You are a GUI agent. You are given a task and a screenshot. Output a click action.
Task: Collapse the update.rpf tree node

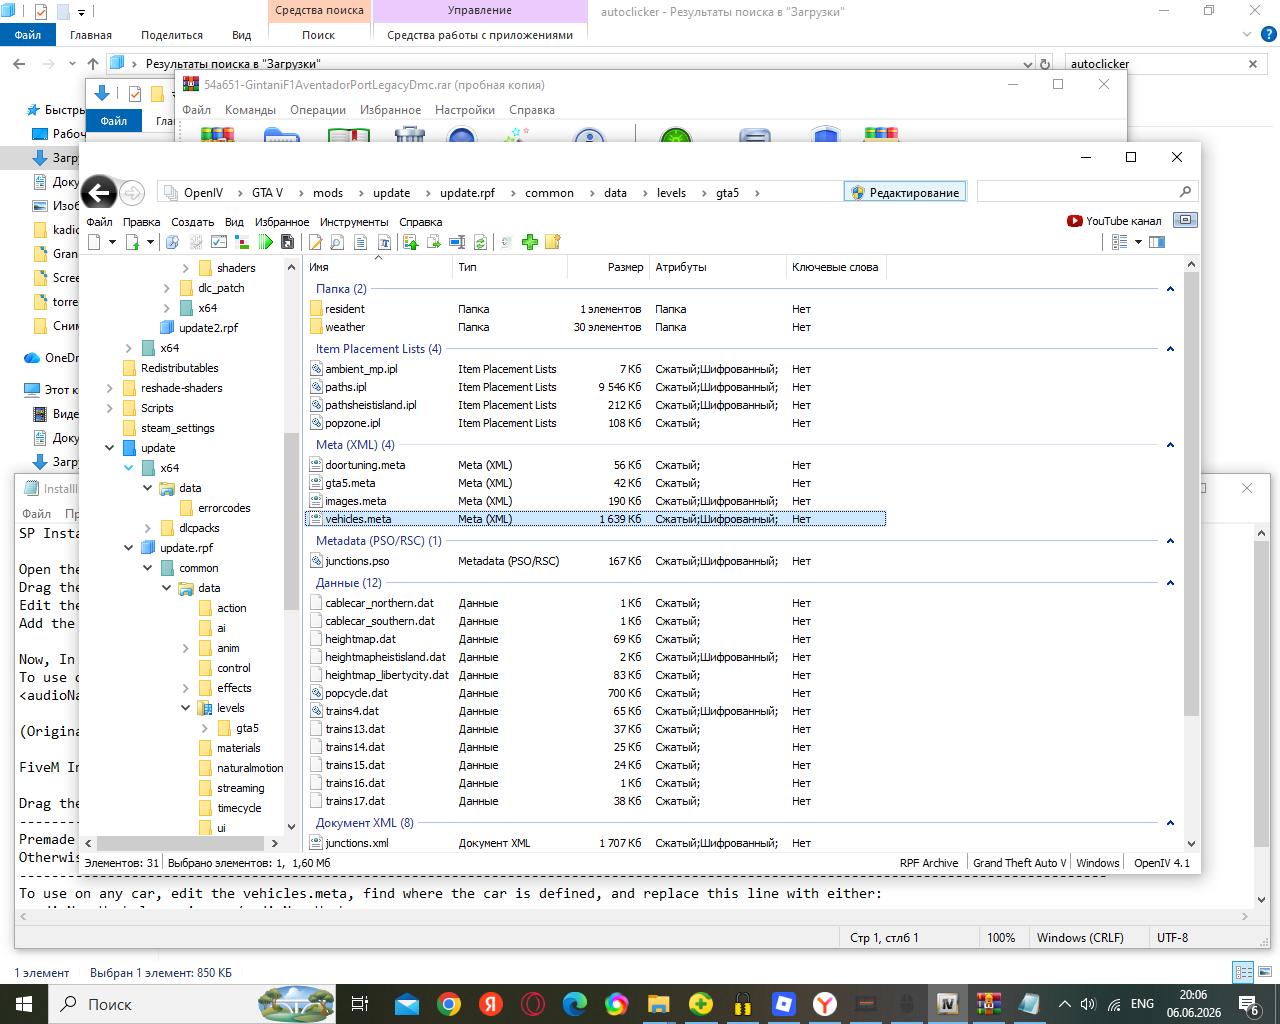[x=128, y=548]
